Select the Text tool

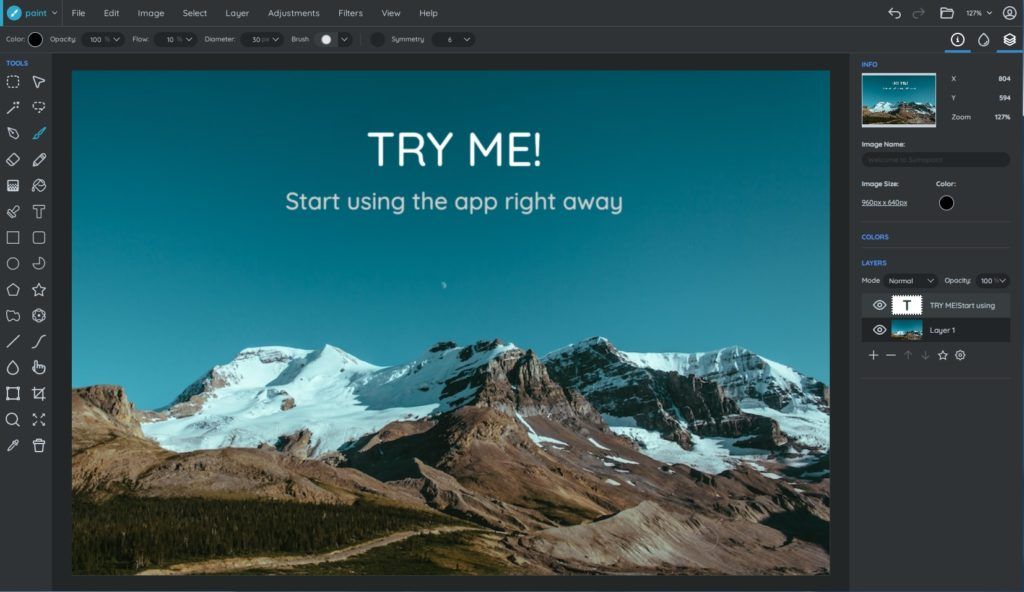pos(39,211)
